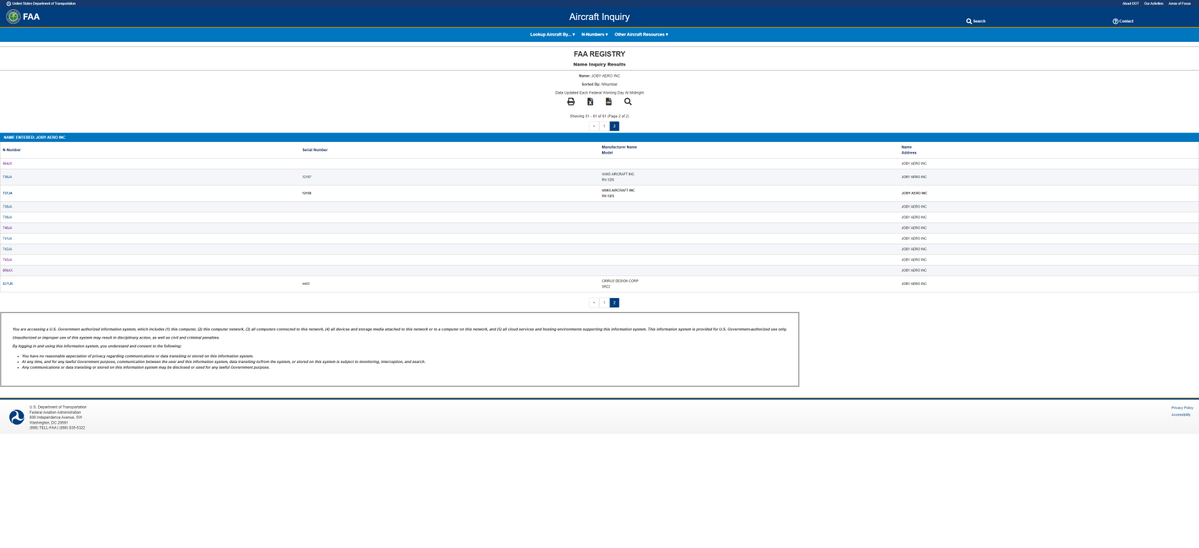The image size is (1199, 548).
Task: Expand the N-Numbers menu
Action: click(594, 34)
